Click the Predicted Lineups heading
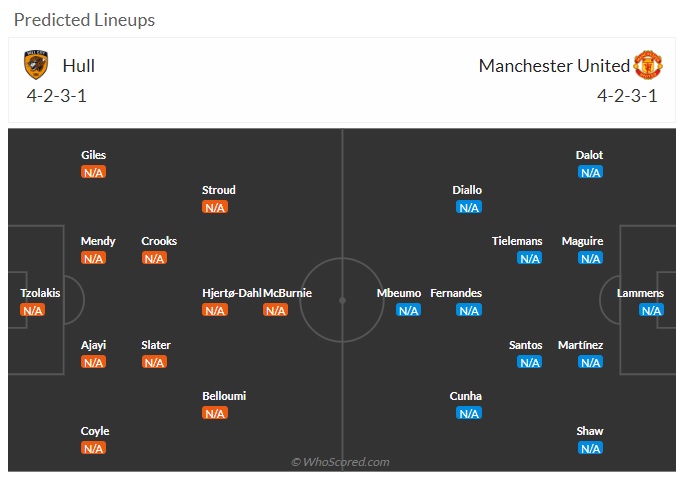The height and width of the screenshot is (481, 683). click(x=85, y=20)
